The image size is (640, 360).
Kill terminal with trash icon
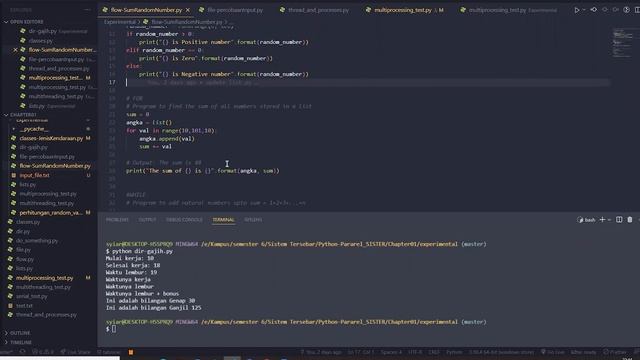tap(630, 220)
